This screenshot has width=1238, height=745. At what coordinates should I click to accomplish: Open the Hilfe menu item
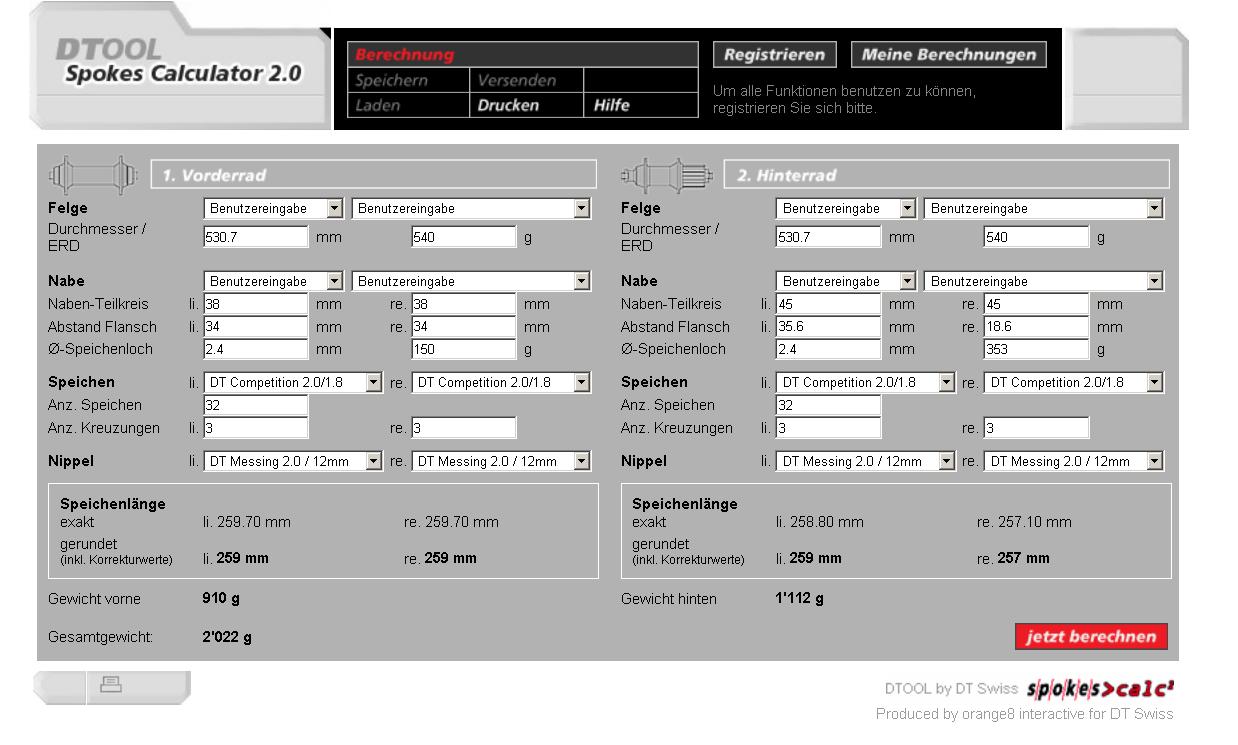pos(611,106)
